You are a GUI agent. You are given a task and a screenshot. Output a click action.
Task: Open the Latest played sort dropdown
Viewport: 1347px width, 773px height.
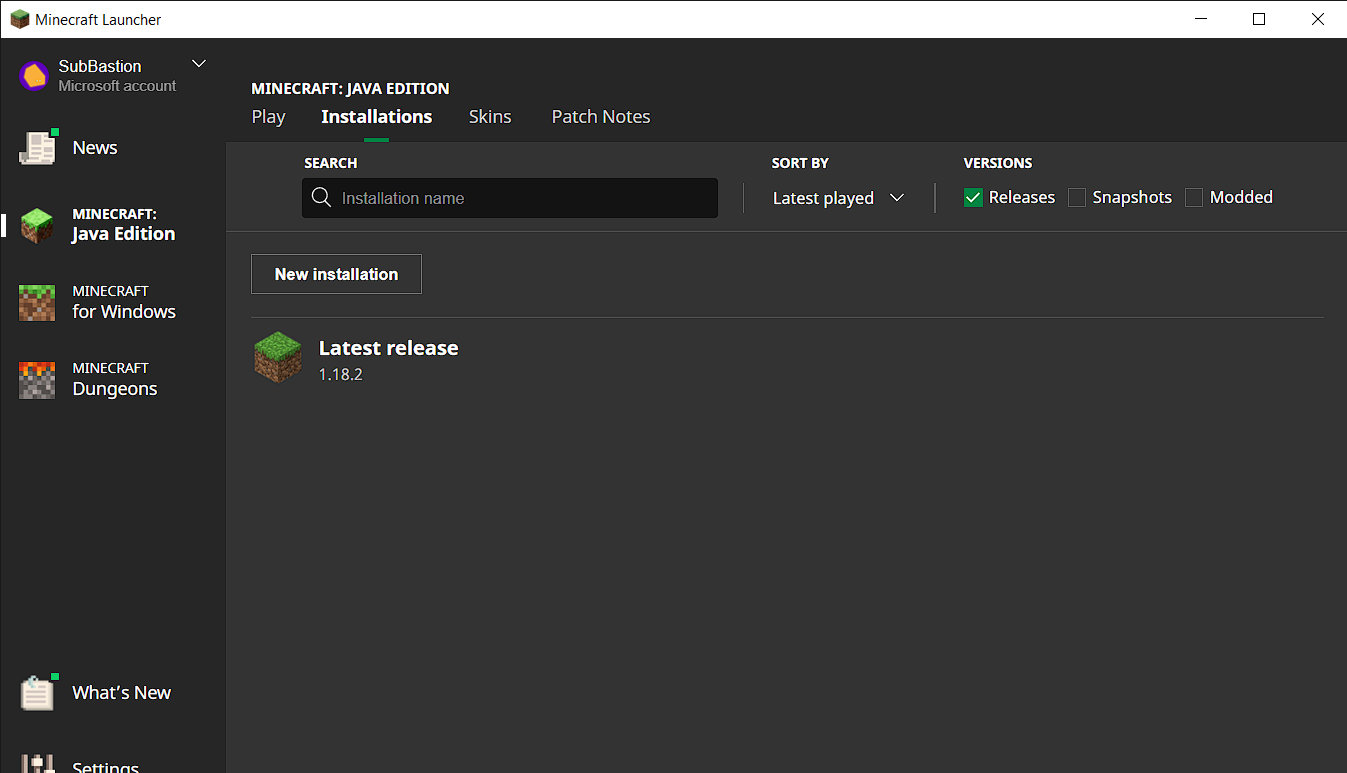tap(838, 198)
